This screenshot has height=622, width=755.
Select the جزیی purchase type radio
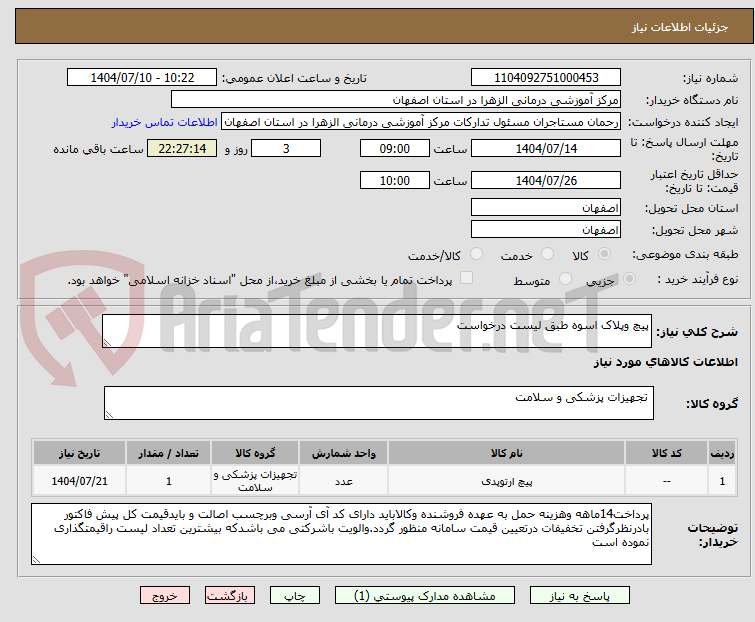(629, 278)
